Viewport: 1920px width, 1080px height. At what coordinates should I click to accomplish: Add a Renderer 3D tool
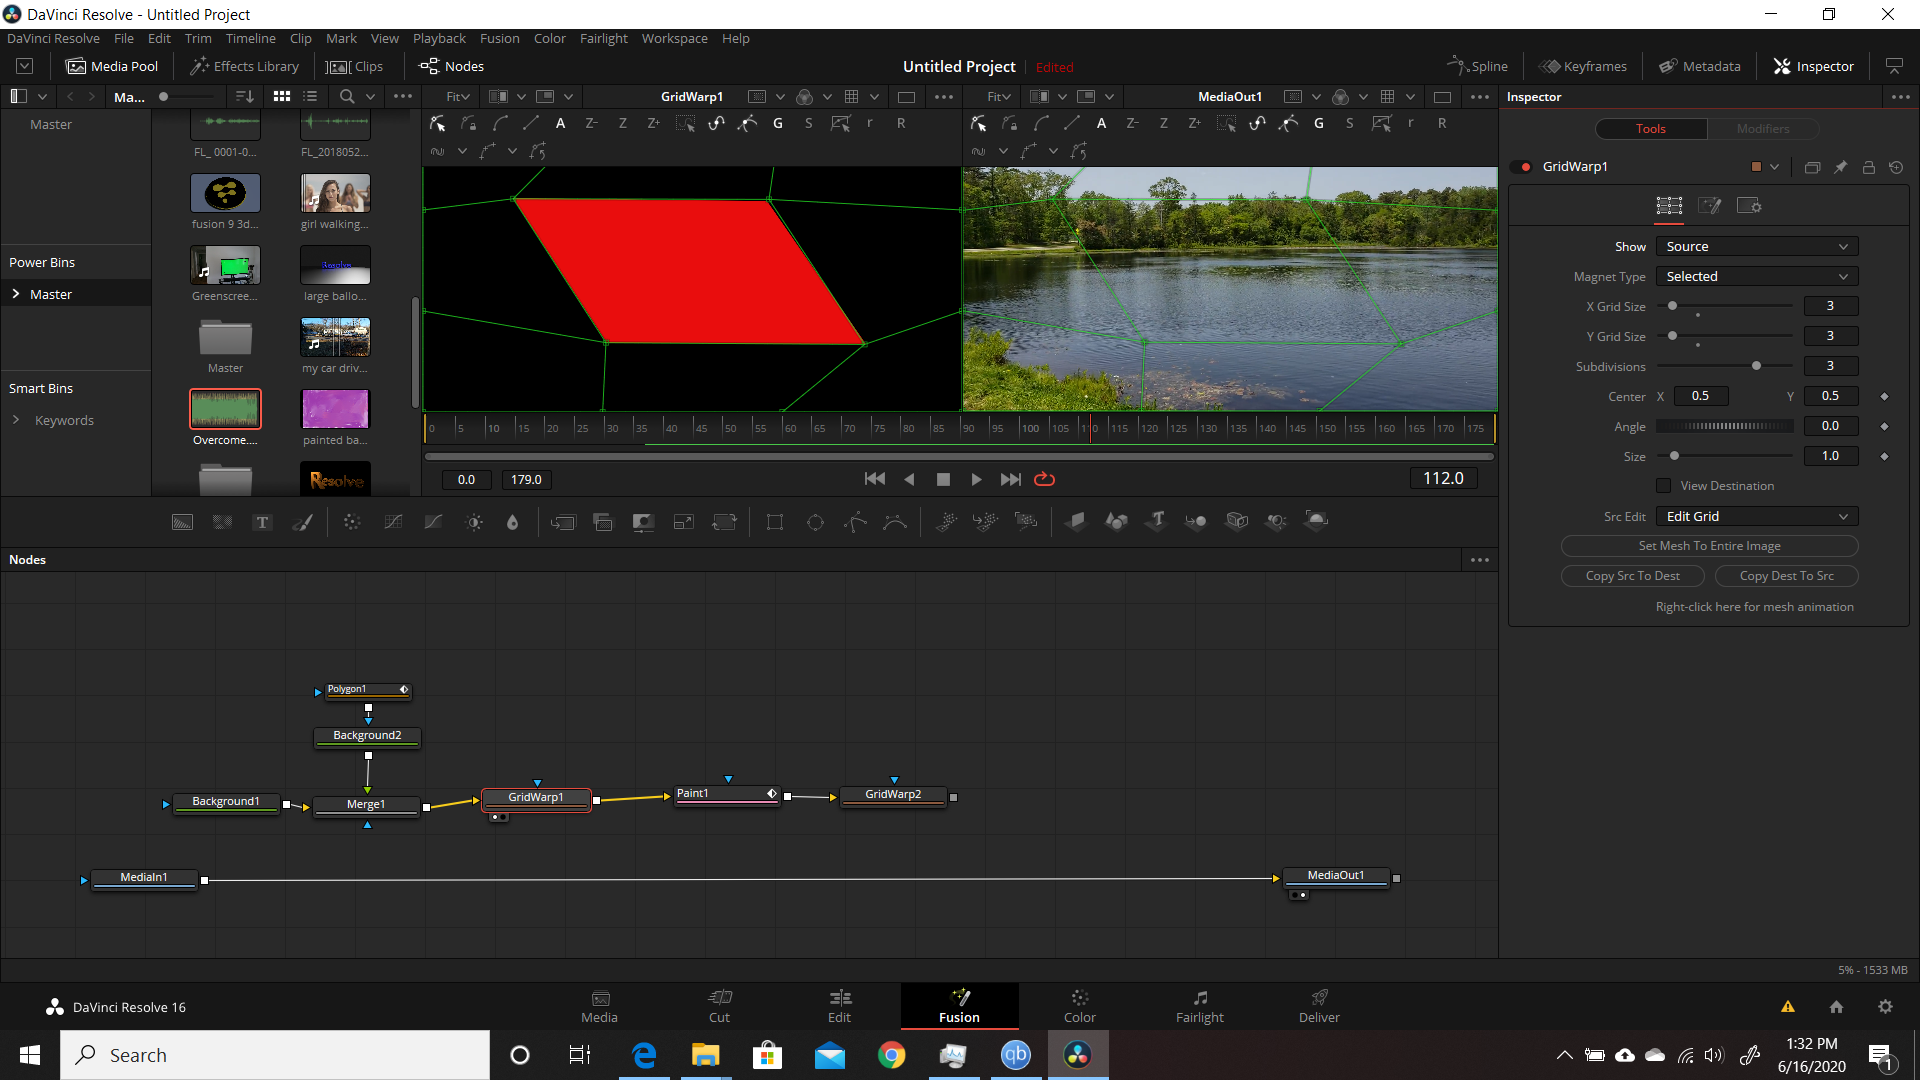point(1317,521)
